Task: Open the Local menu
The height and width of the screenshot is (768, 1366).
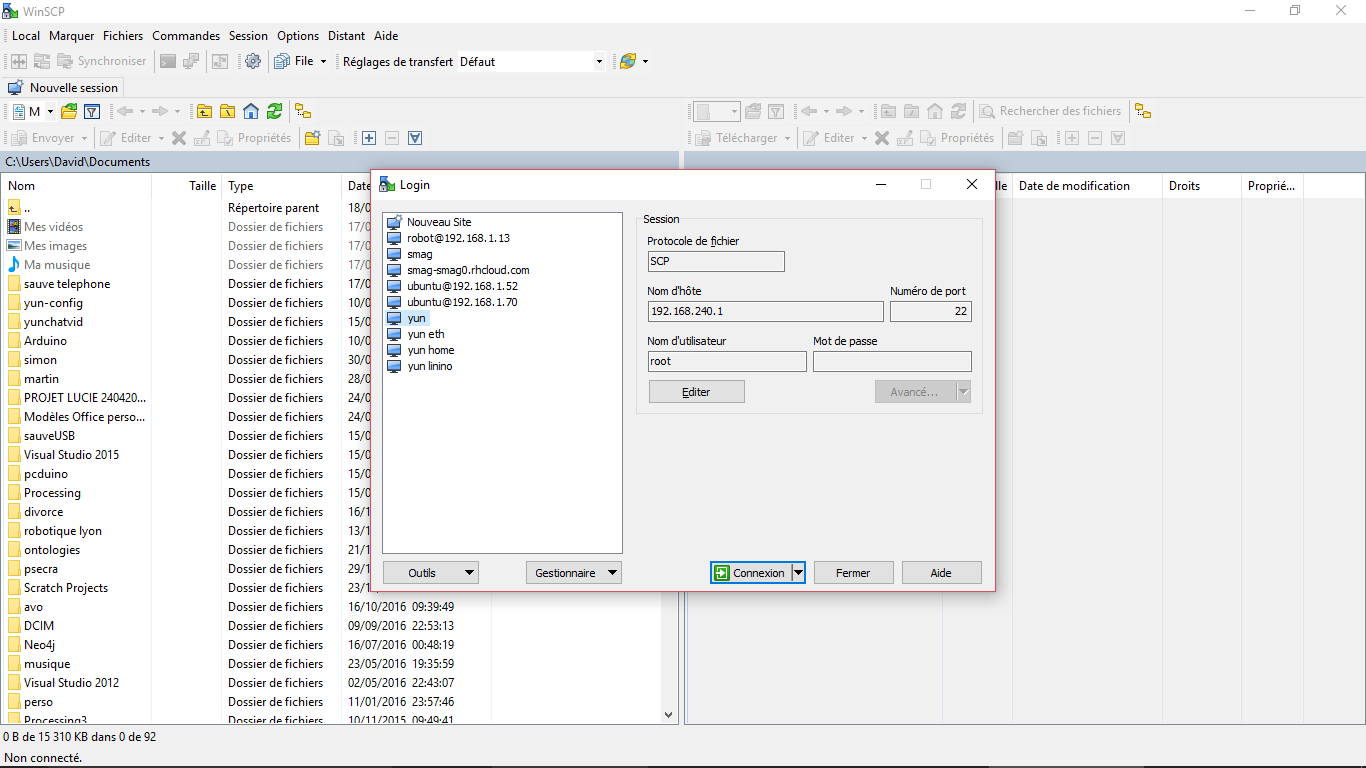Action: click(x=26, y=36)
